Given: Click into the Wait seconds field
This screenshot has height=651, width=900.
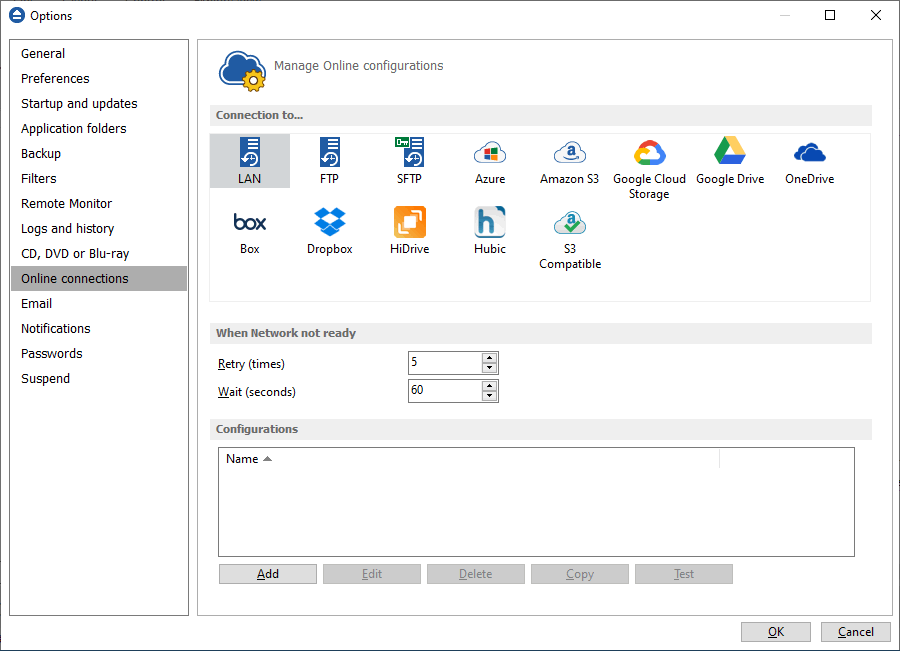Looking at the screenshot, I should (445, 391).
